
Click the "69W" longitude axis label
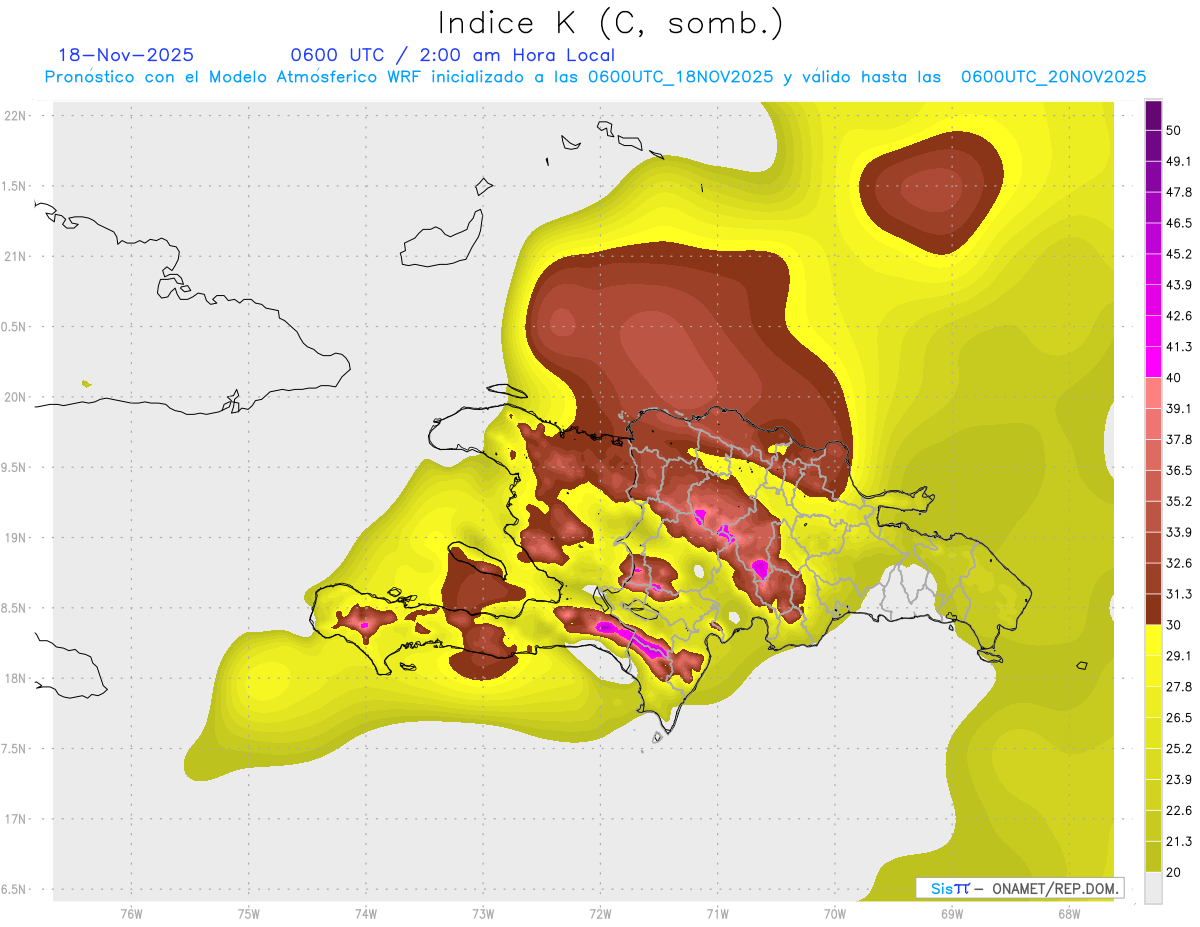tap(951, 914)
